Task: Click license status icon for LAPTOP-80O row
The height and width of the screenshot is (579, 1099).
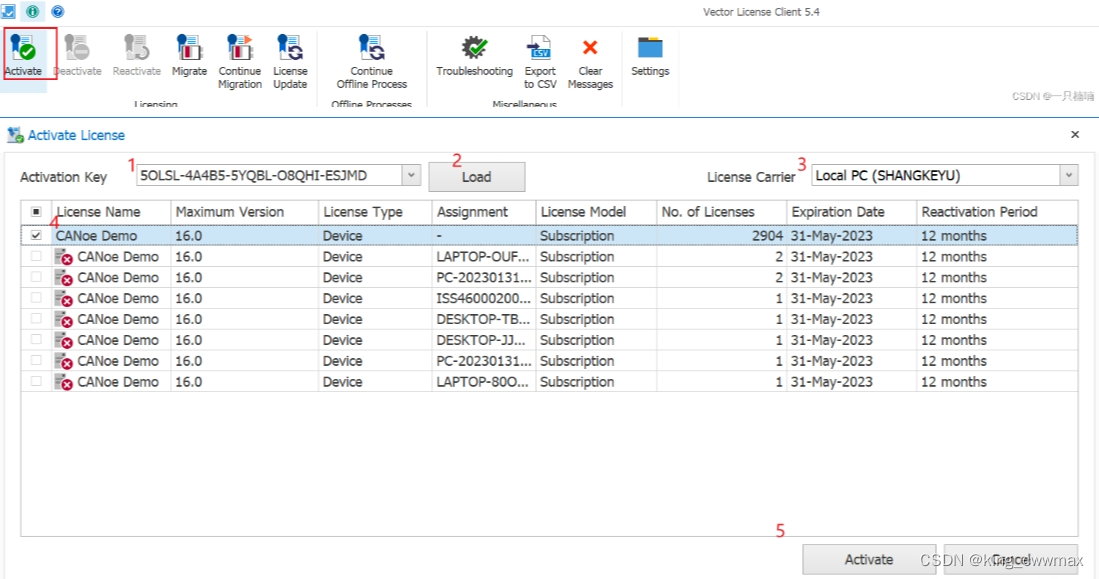Action: tap(64, 383)
